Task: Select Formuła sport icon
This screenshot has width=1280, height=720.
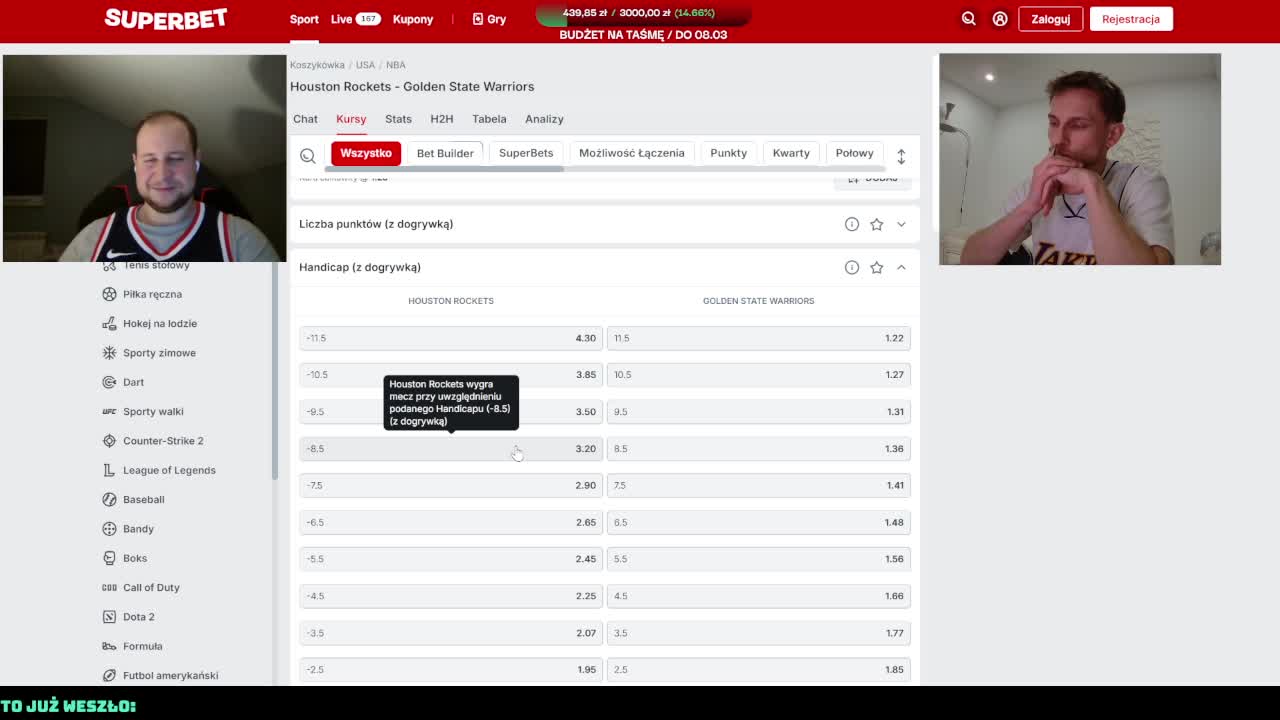Action: tap(109, 646)
